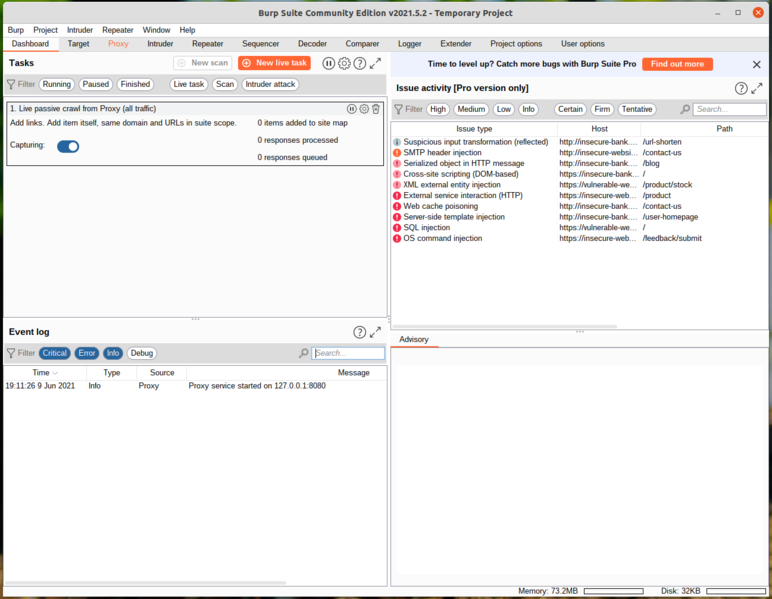
Task: Pause all tasks in Tasks panel header
Action: 329,63
